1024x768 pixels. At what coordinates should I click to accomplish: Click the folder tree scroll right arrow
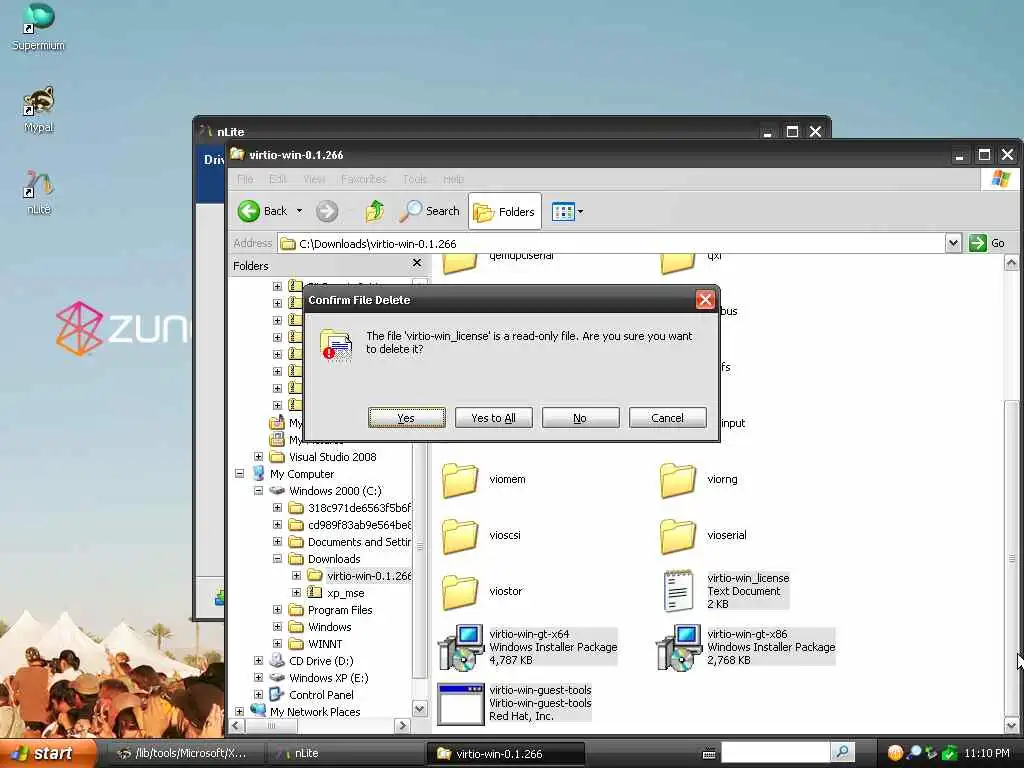click(x=403, y=726)
